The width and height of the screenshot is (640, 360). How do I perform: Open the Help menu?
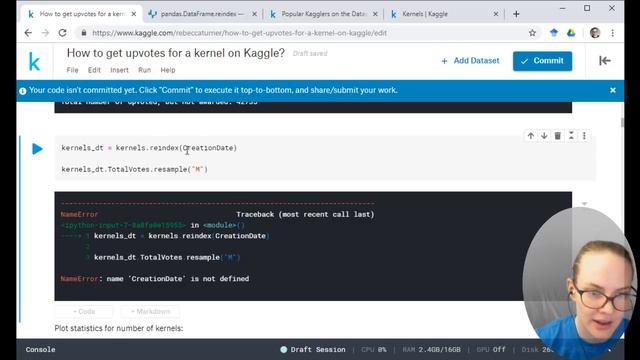tap(168, 70)
